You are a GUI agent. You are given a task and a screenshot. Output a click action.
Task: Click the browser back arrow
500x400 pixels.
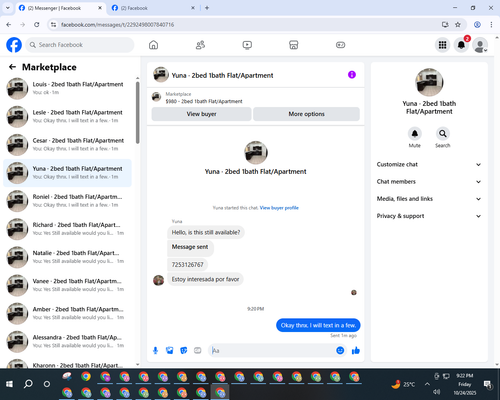9,24
